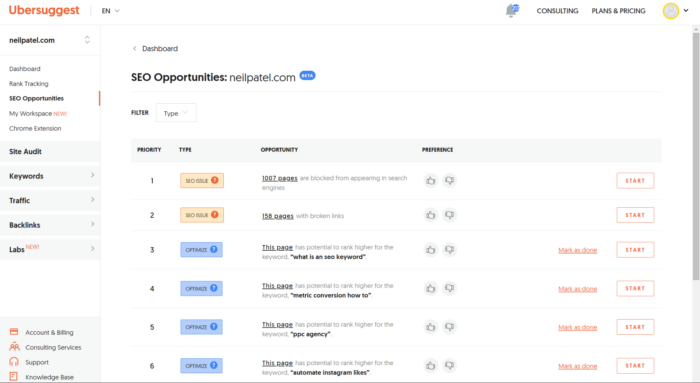Open the neilpatel.com project switcher
Image resolution: width=700 pixels, height=383 pixels.
[x=50, y=40]
